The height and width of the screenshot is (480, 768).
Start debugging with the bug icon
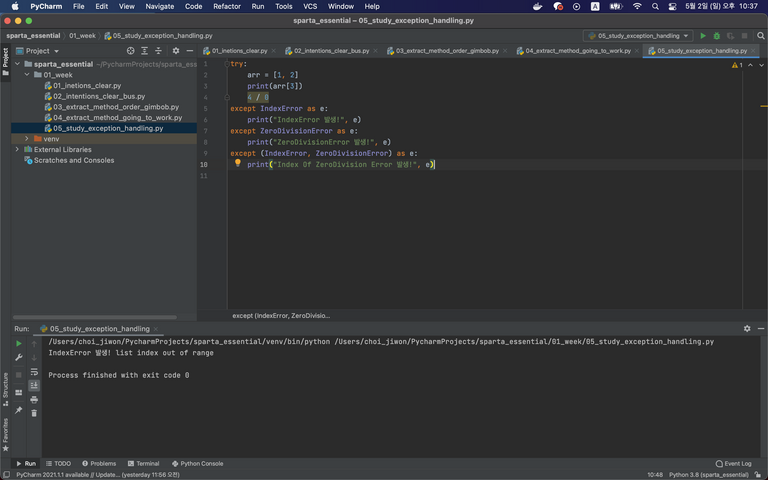[717, 36]
